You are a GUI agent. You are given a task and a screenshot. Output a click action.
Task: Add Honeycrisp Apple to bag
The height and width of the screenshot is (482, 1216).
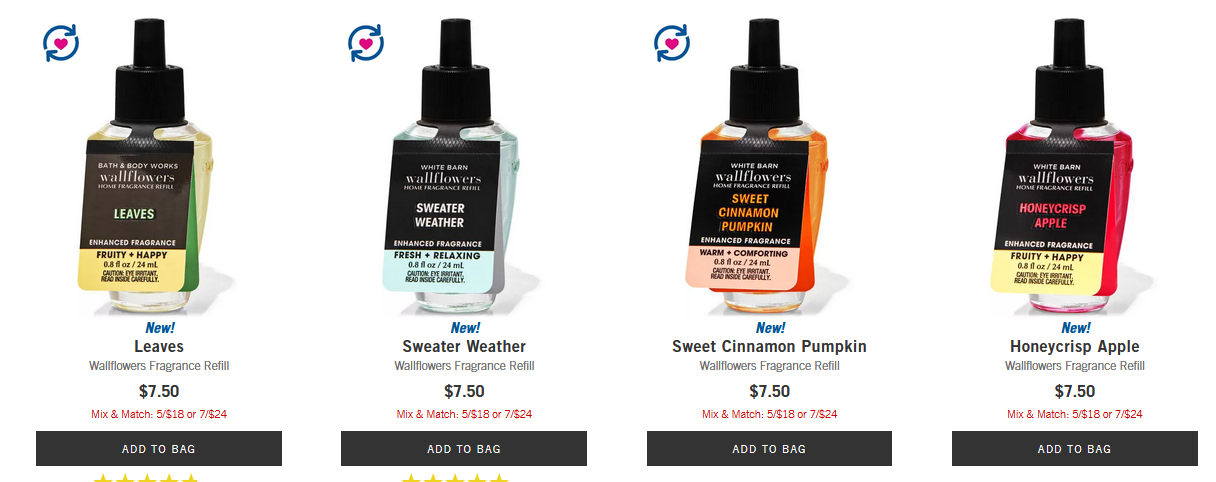(x=1075, y=449)
